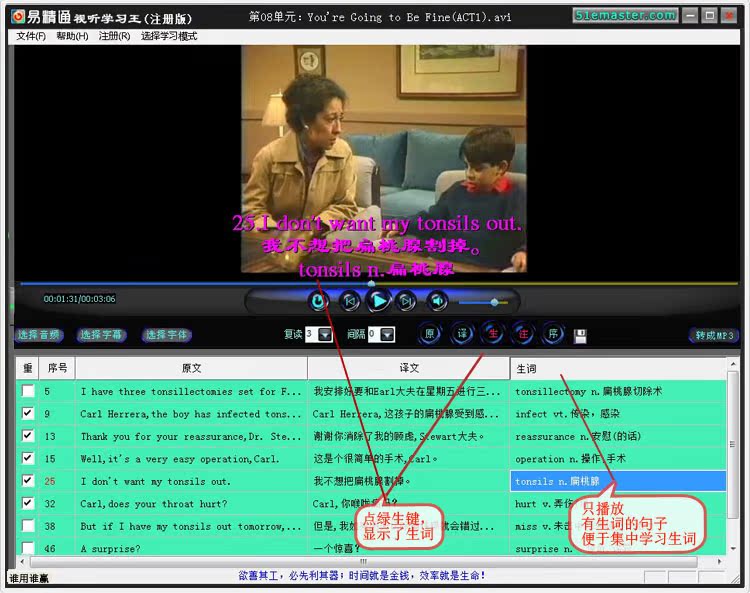
Task: Mute the audio with speaker icon
Action: point(437,301)
